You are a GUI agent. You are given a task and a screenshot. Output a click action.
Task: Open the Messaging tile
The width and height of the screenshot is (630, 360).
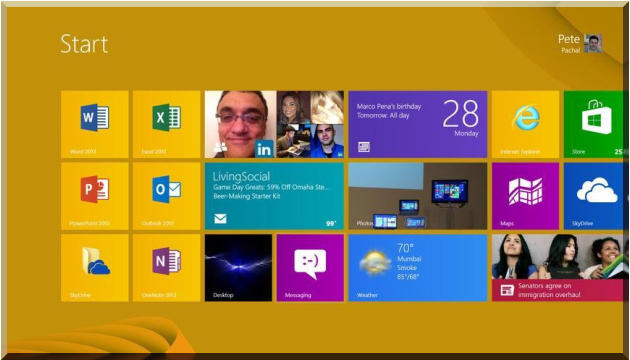(310, 268)
